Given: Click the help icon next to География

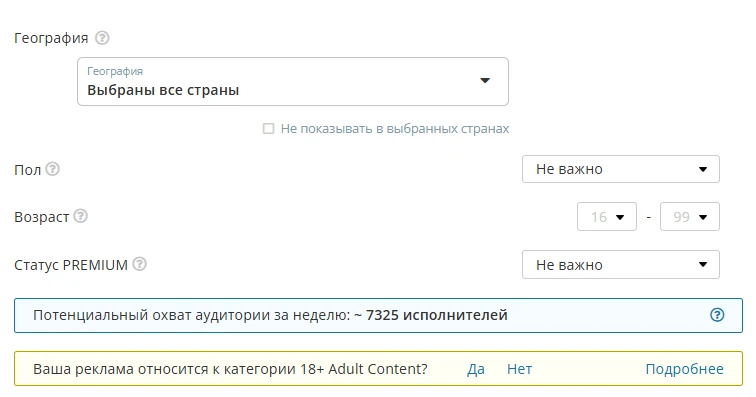Looking at the screenshot, I should [102, 38].
